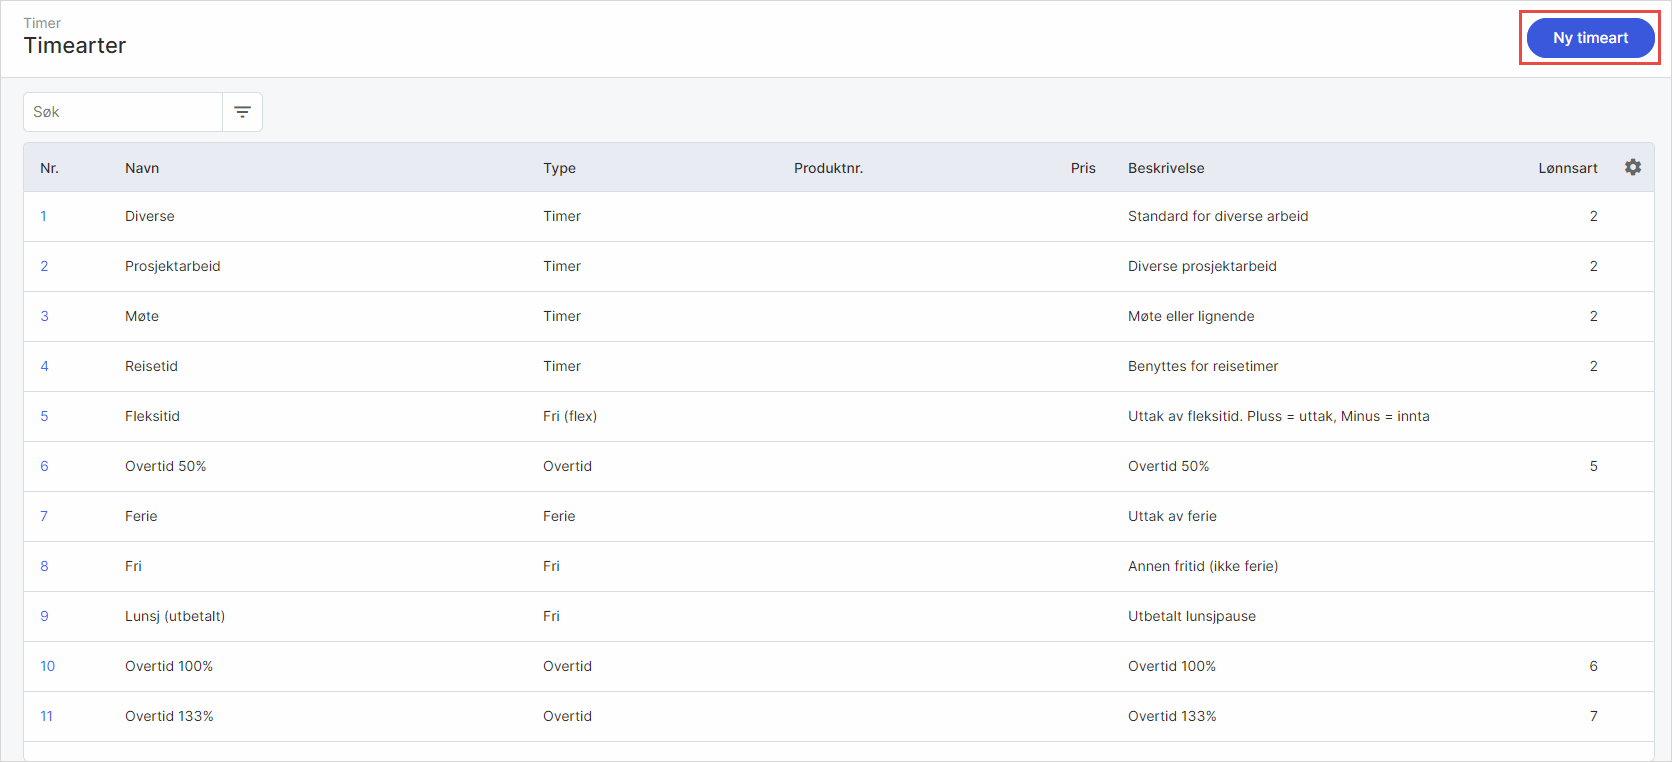Open timeart number 2 link
This screenshot has width=1672, height=762.
coord(44,266)
